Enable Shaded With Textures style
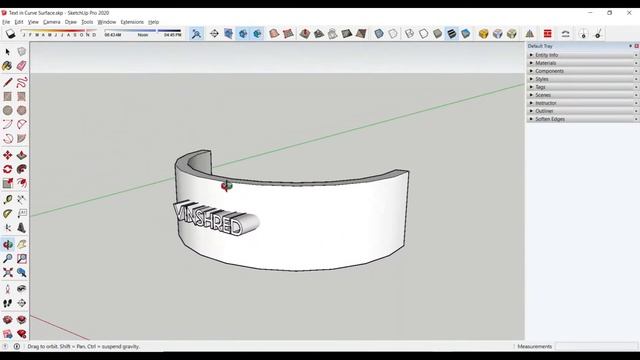Screen dimensions: 640x360 [451, 33]
